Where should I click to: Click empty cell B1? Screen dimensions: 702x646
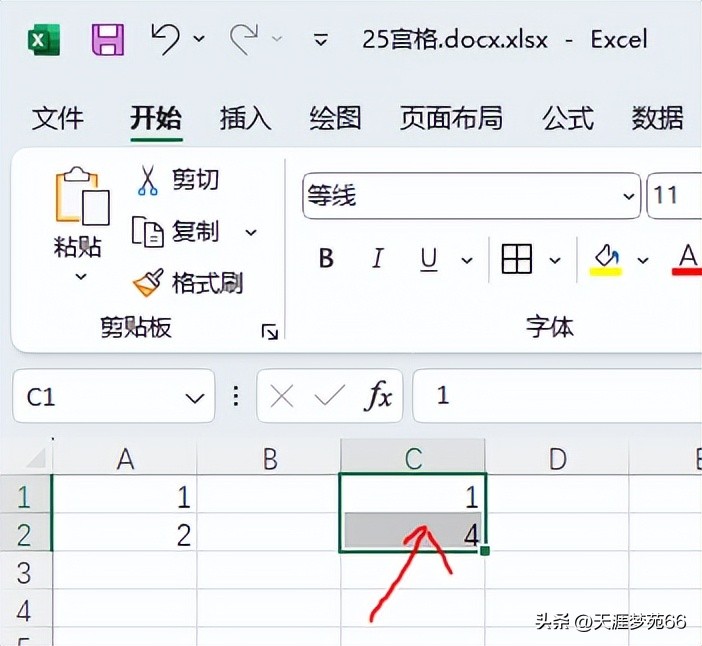pos(269,494)
